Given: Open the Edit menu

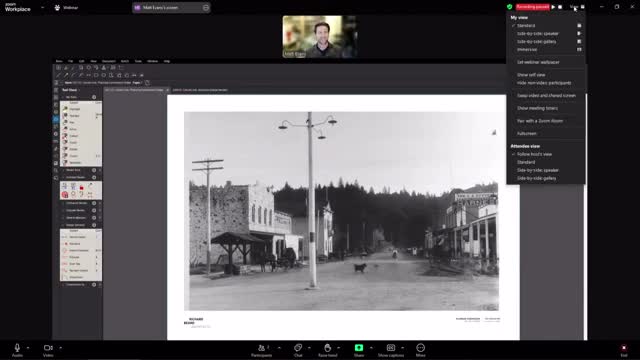Looking at the screenshot, I should (x=81, y=61).
